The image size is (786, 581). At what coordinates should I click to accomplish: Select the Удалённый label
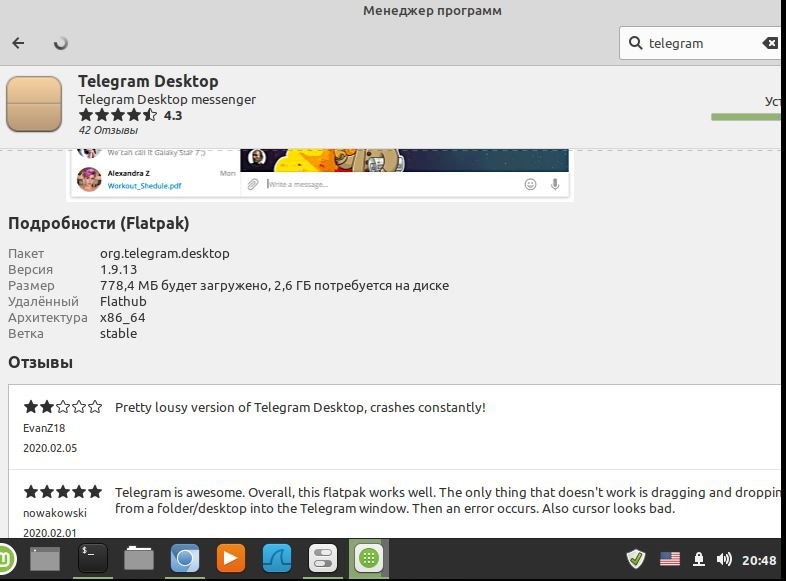(43, 302)
